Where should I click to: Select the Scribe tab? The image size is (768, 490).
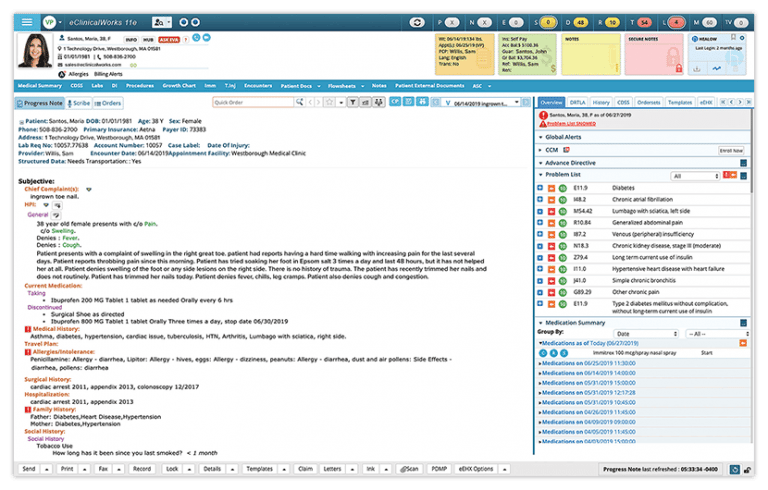(x=79, y=103)
